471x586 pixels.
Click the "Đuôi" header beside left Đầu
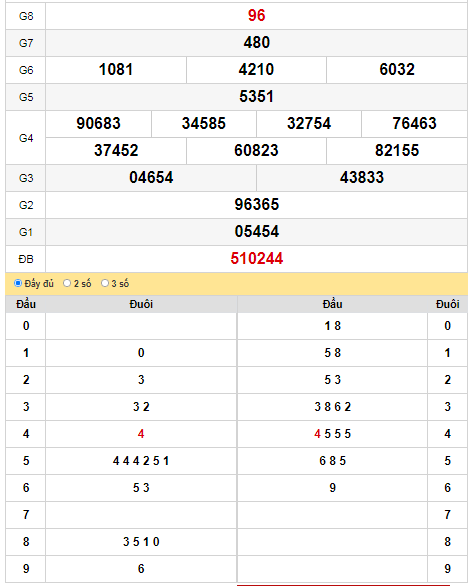[141, 304]
